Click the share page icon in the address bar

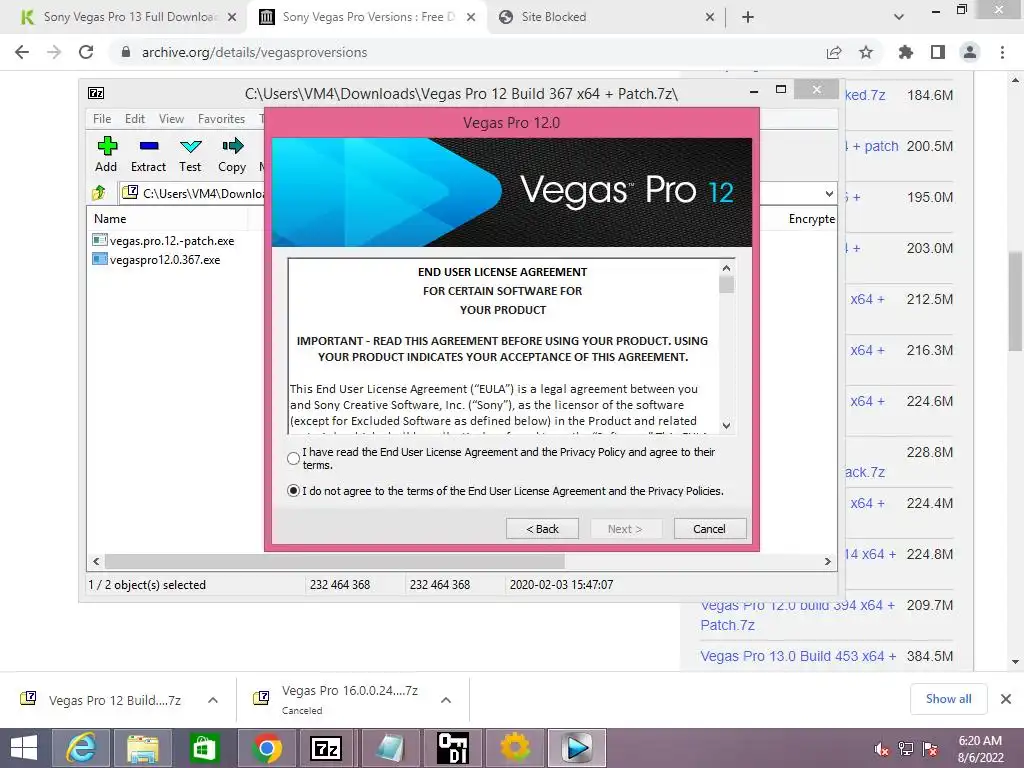tap(834, 52)
